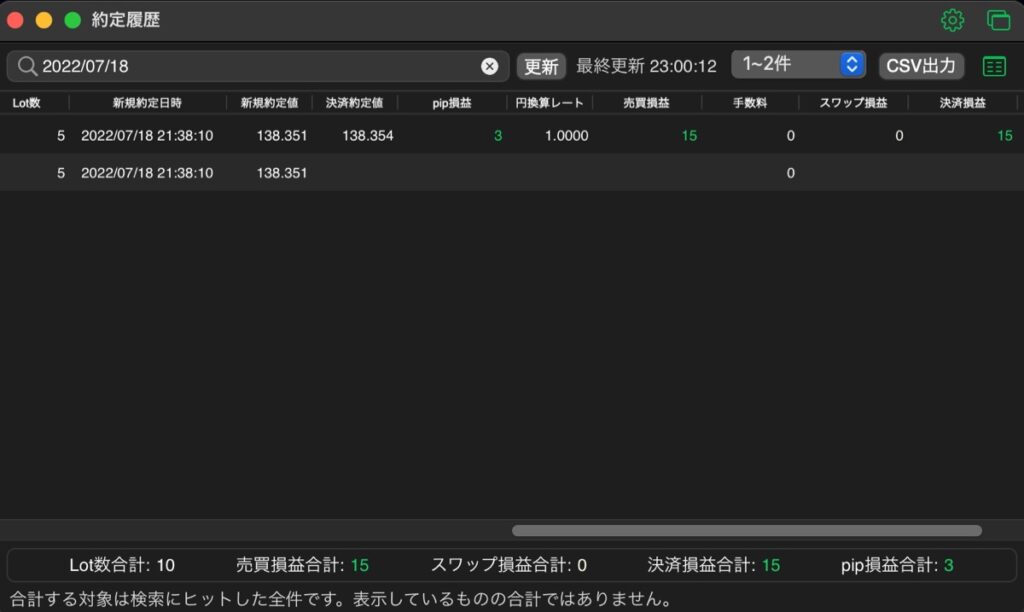Select the 1.0000 円換算レート cell
The height and width of the screenshot is (612, 1024).
coord(566,136)
